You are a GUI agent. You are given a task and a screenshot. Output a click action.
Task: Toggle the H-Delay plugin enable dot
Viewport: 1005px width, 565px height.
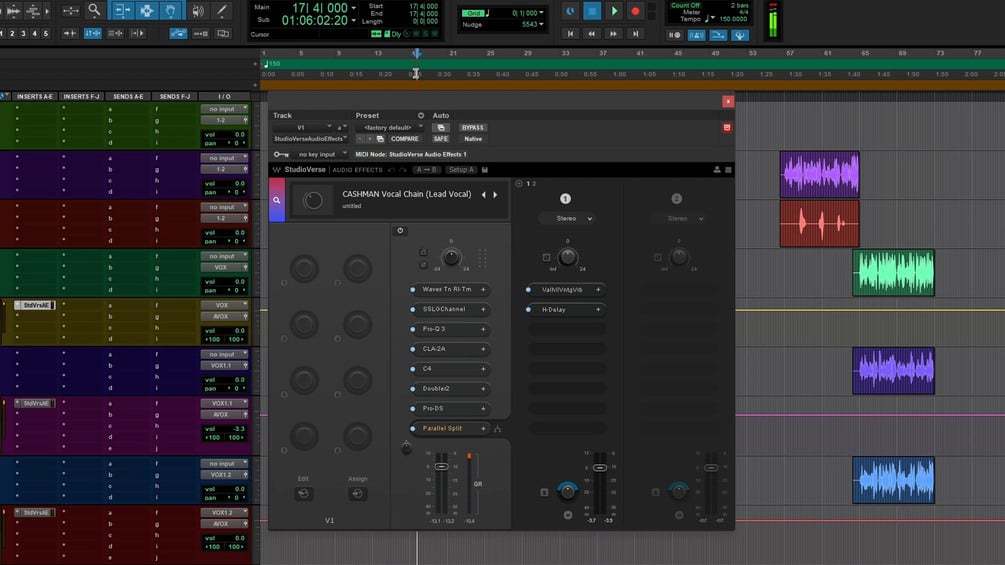[529, 309]
